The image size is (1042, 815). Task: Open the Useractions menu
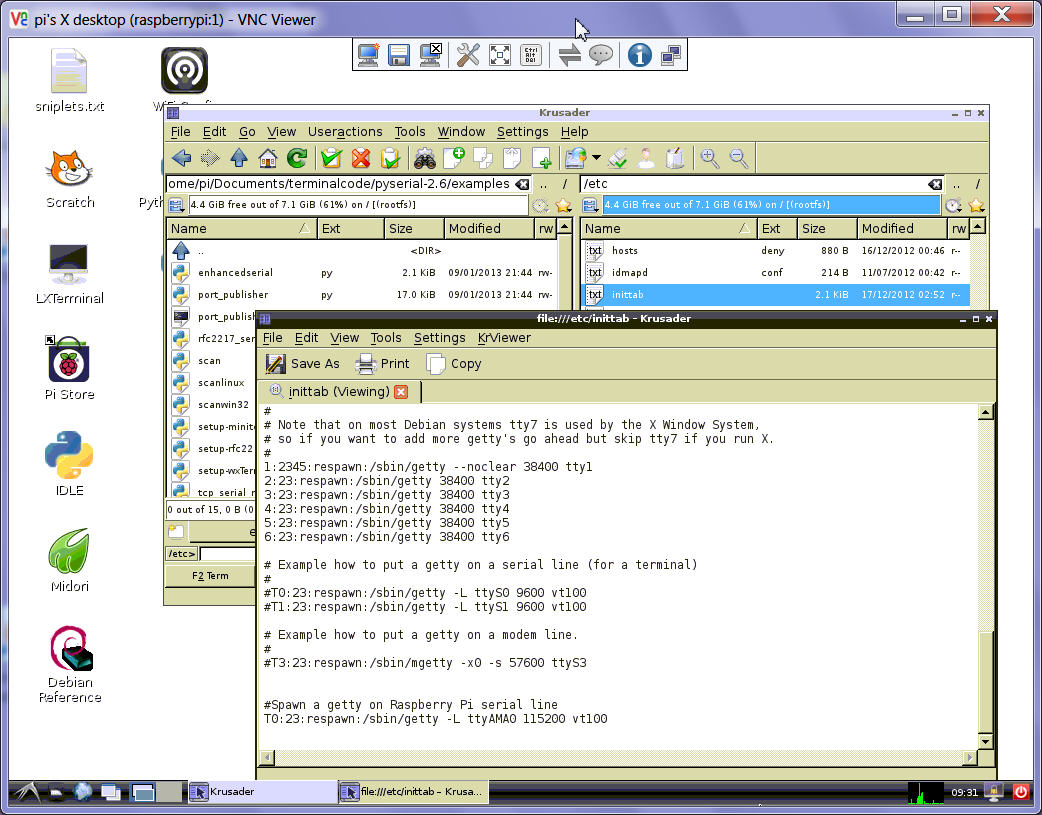pyautogui.click(x=345, y=131)
